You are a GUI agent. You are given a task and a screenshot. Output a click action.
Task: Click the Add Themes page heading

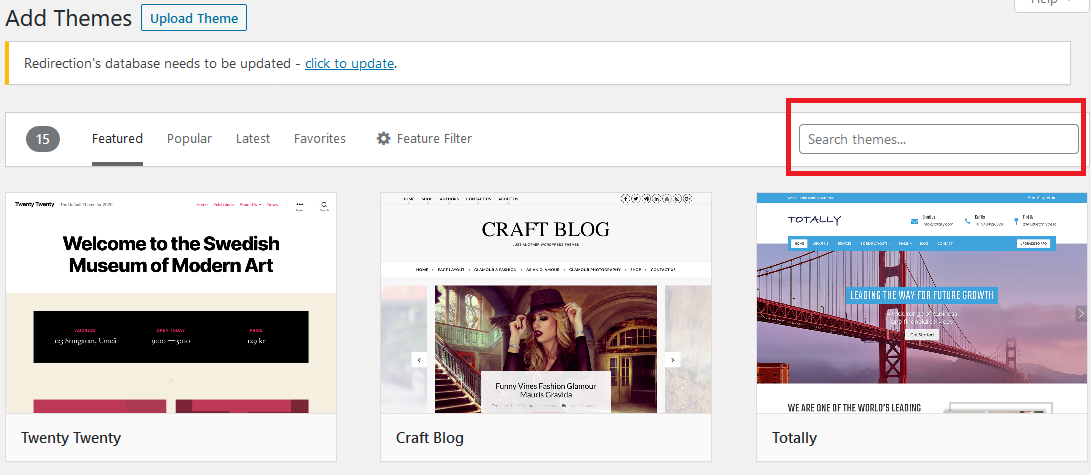[68, 18]
